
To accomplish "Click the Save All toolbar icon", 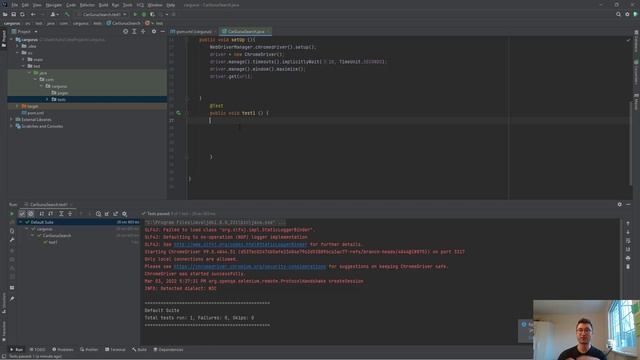I will point(13,14).
